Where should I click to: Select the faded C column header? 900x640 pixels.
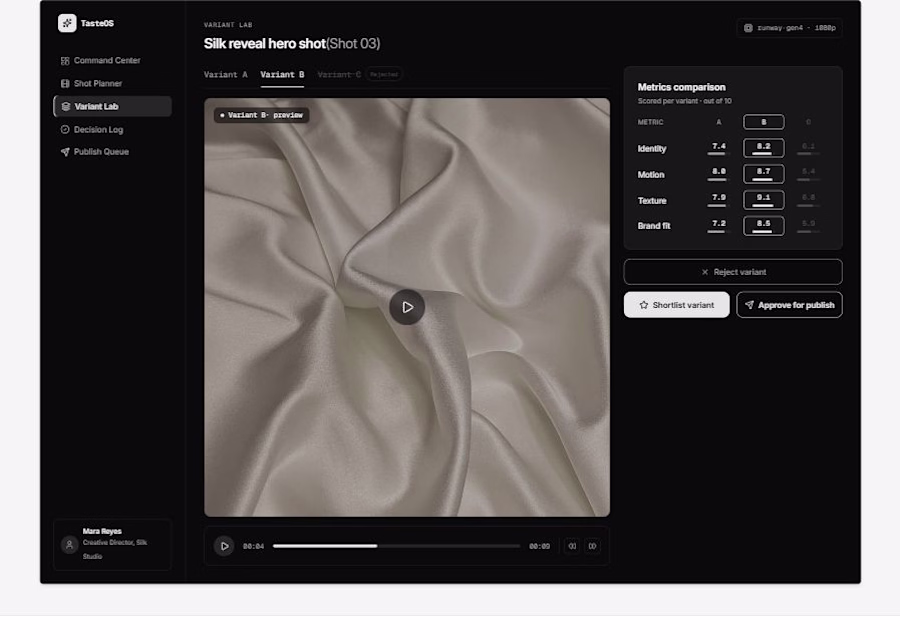[x=808, y=122]
